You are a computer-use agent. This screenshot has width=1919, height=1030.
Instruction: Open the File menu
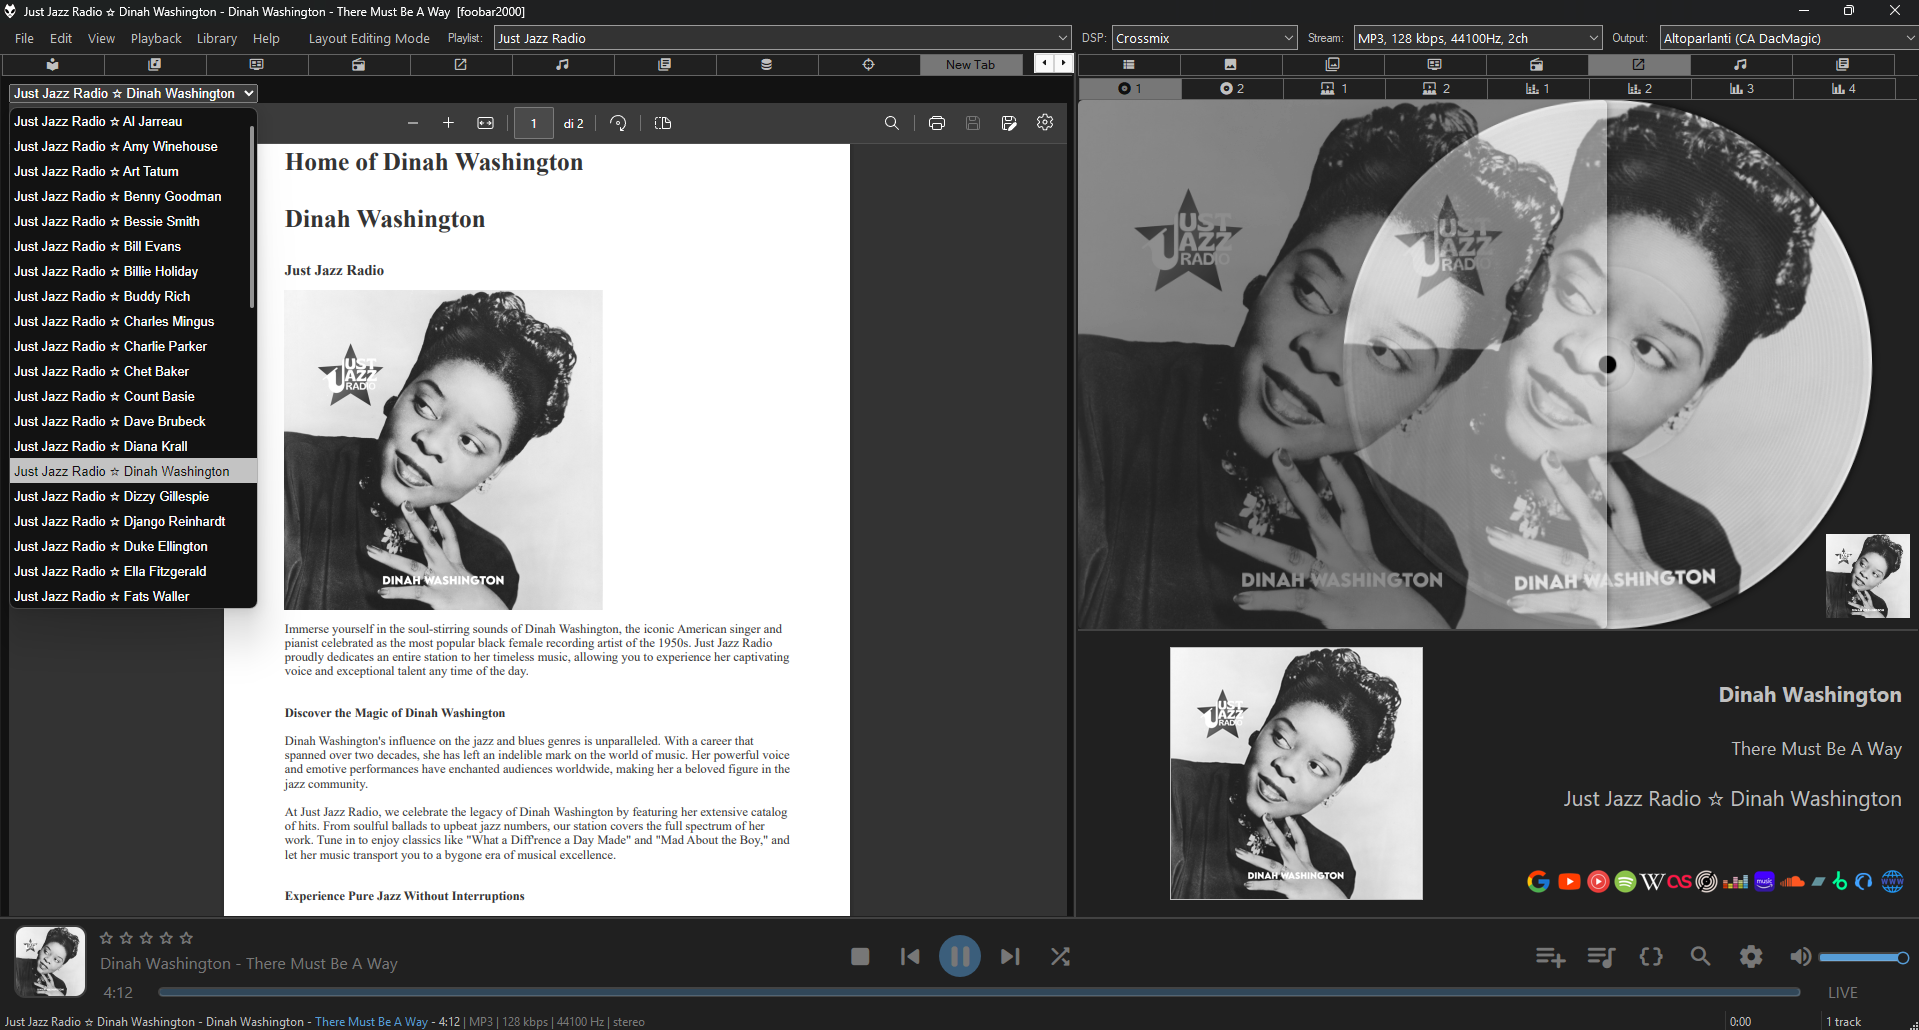(24, 38)
